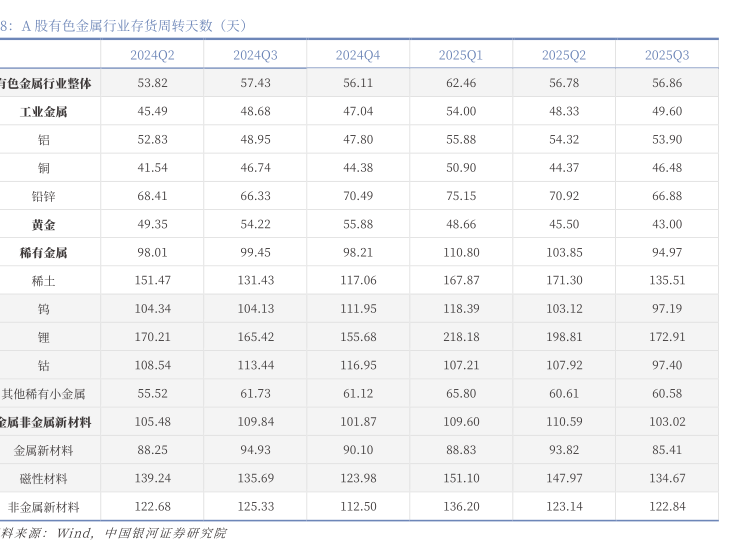Viewport: 744px width, 553px height.
Task: Select the 2025Q1 column header
Action: click(460, 55)
